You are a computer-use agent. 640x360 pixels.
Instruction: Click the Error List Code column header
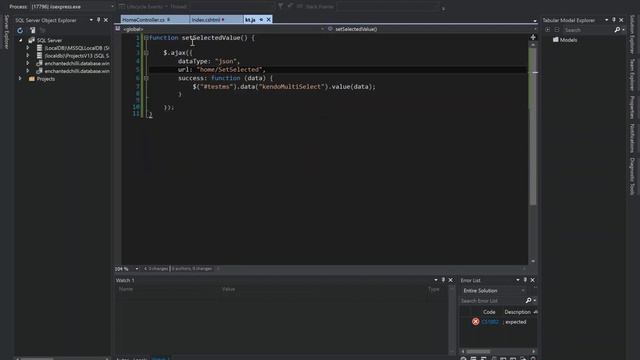tap(489, 312)
